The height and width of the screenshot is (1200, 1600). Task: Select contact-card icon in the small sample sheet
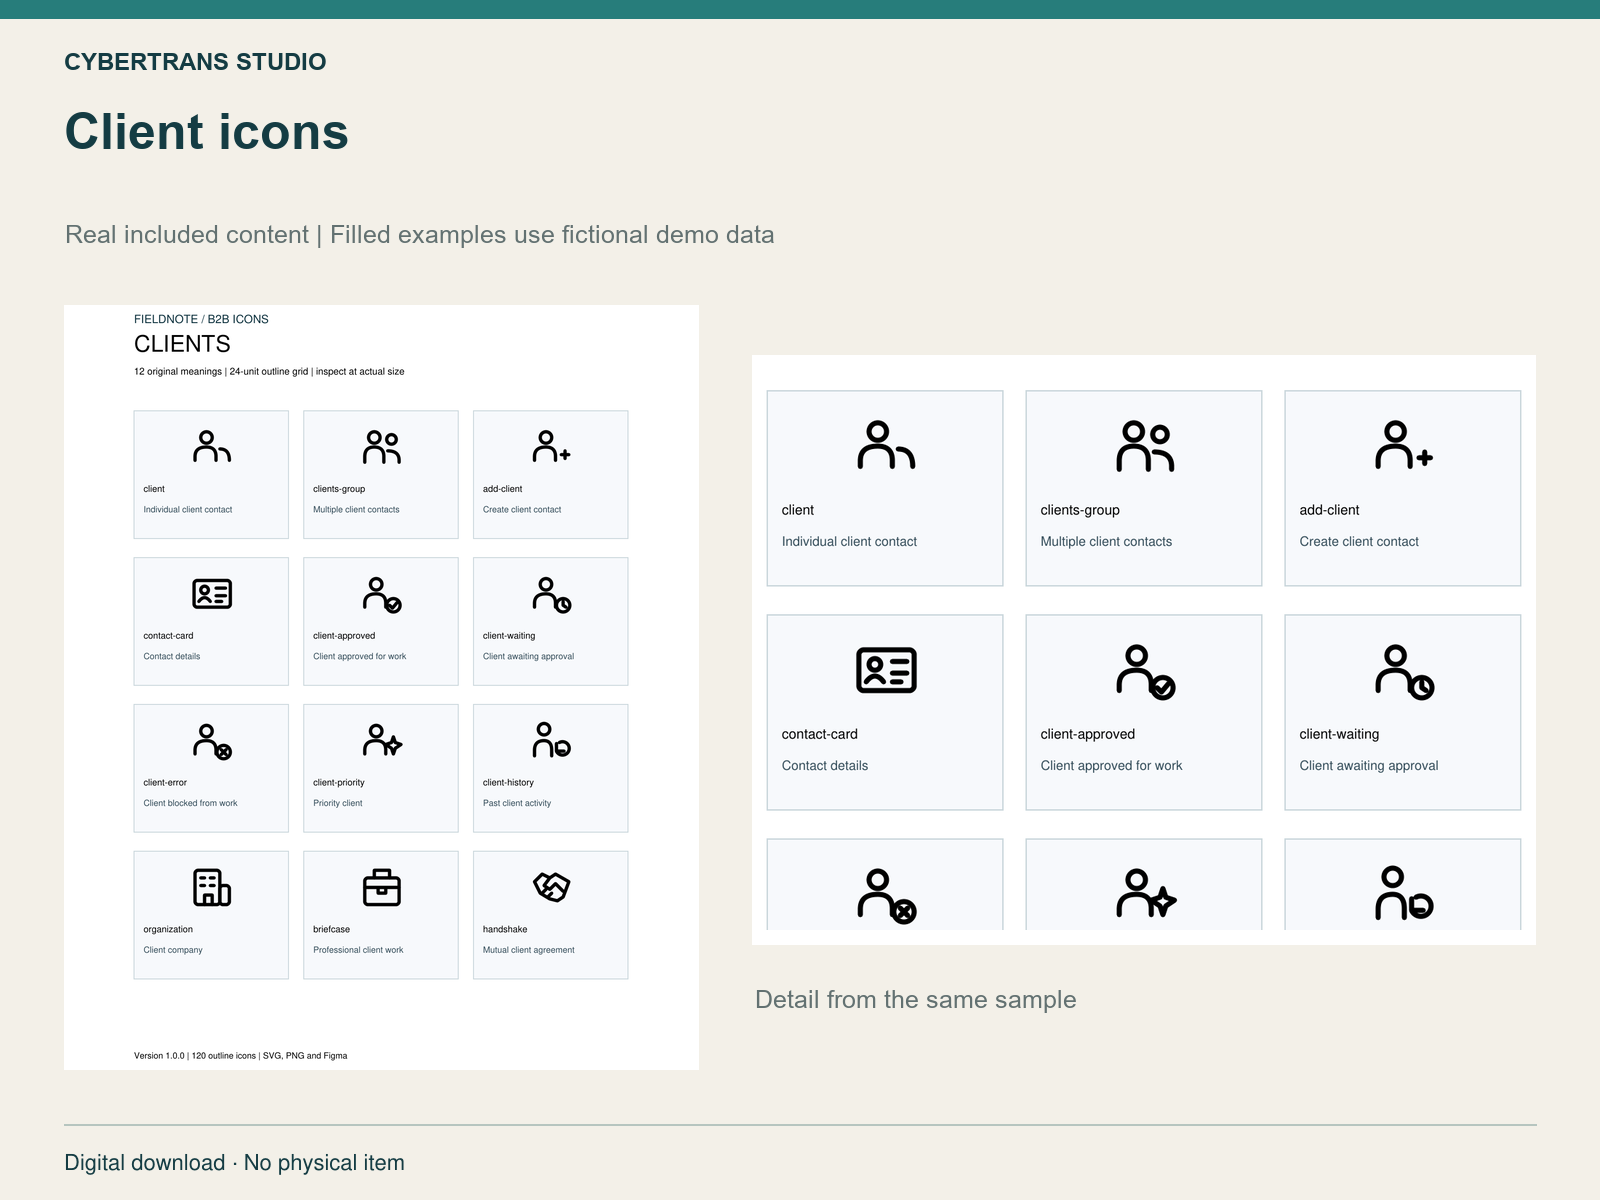click(x=212, y=594)
